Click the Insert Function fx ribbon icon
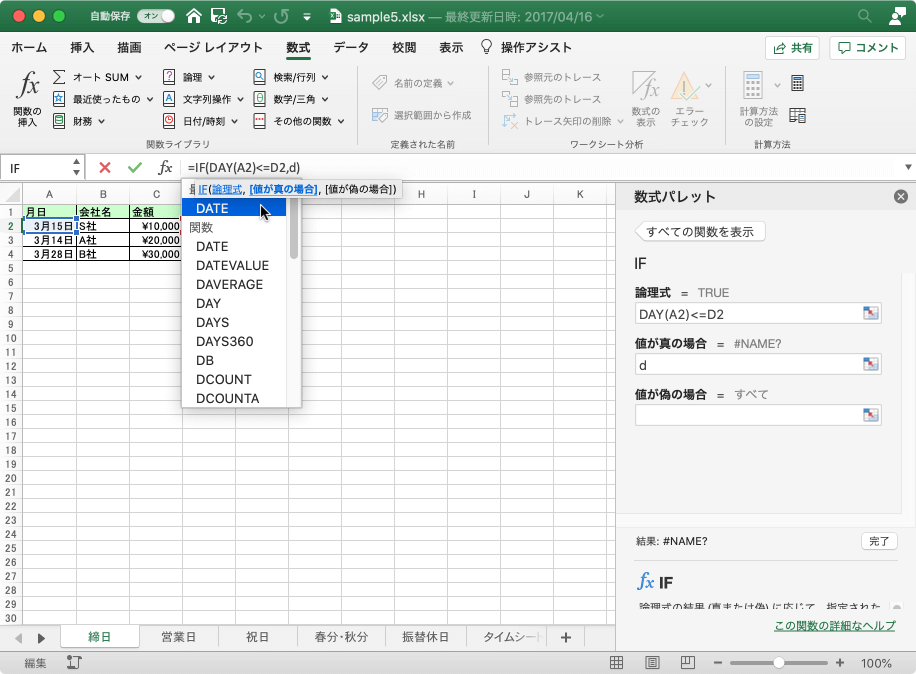This screenshot has height=674, width=916. point(27,85)
